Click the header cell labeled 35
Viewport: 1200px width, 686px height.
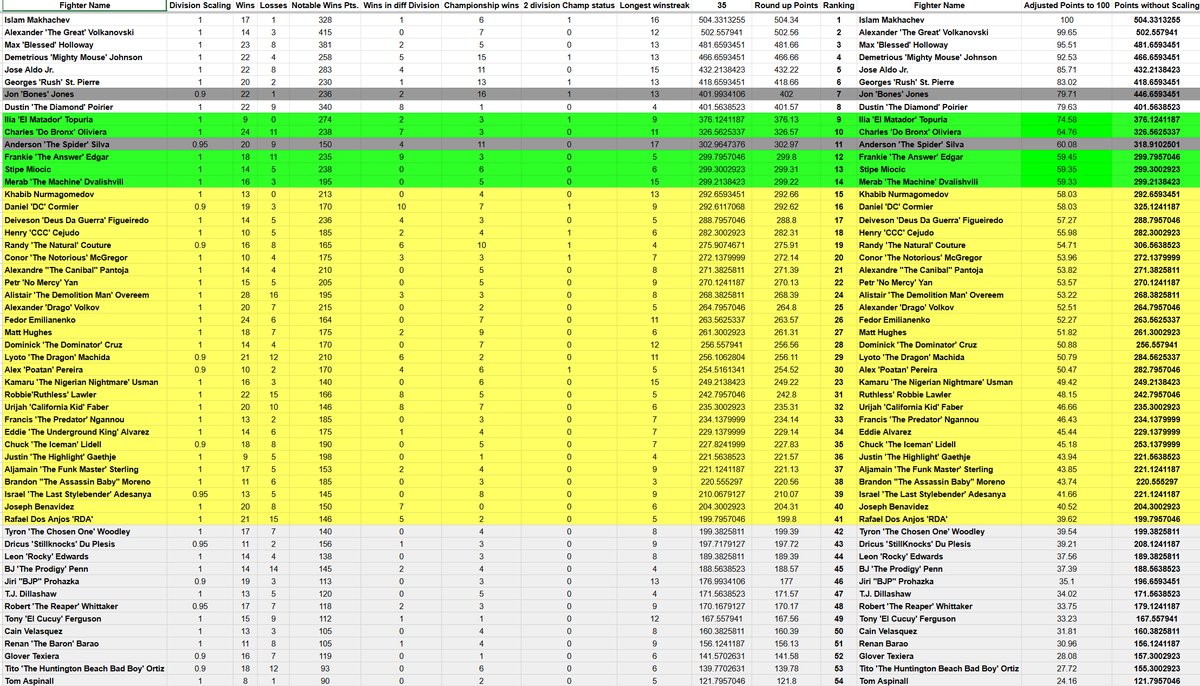[x=721, y=6]
